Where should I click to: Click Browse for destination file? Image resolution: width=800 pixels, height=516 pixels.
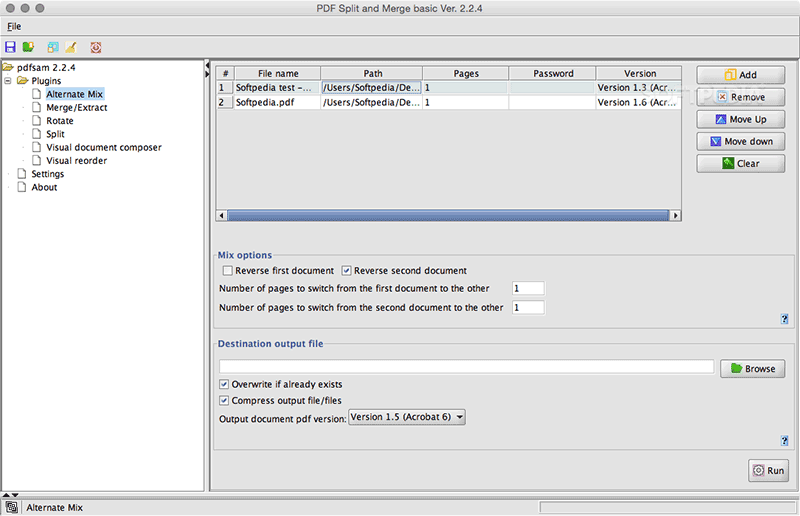coord(753,368)
